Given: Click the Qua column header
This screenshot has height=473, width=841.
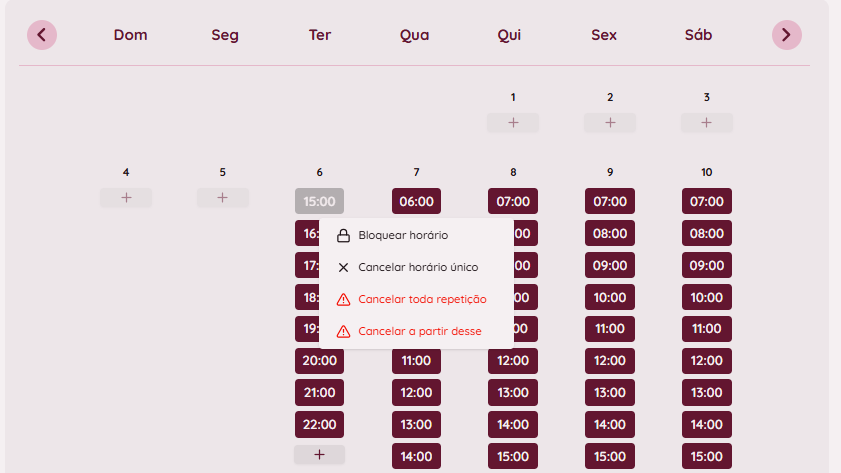Looking at the screenshot, I should [x=414, y=35].
